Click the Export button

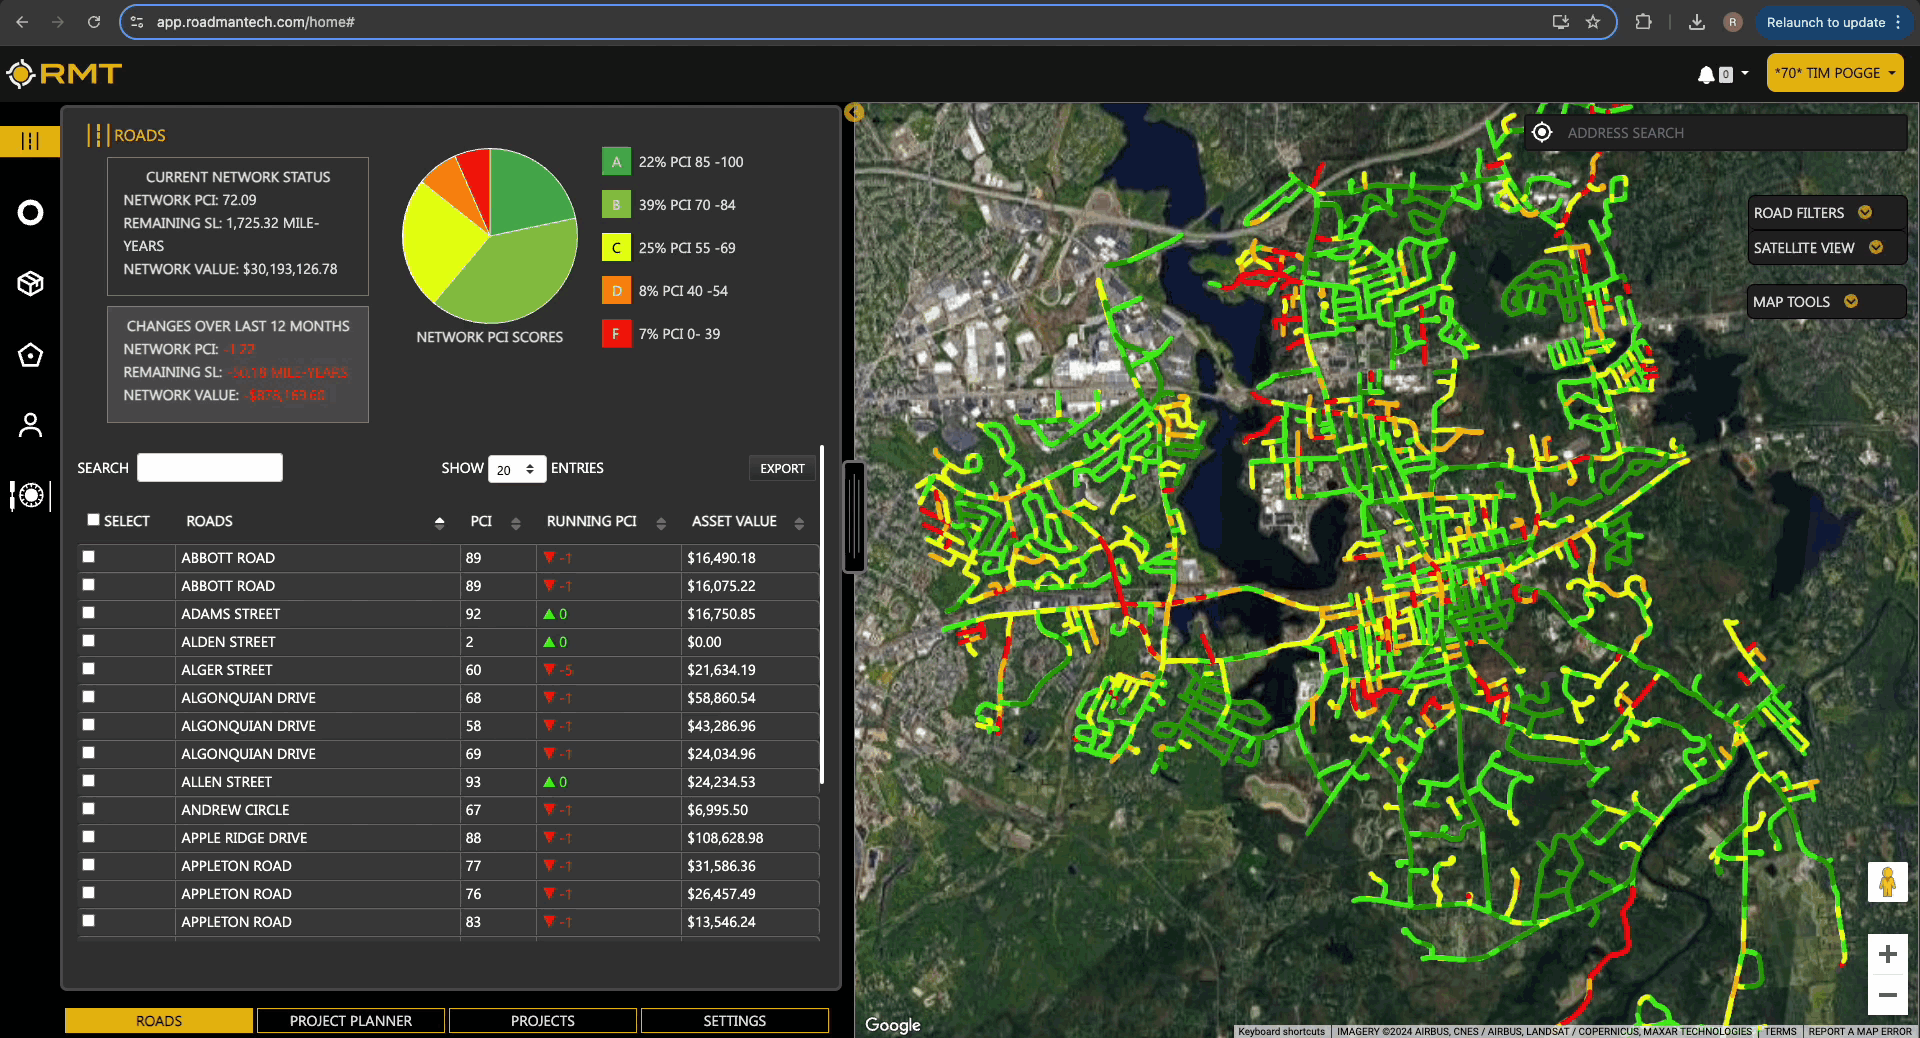click(x=782, y=469)
